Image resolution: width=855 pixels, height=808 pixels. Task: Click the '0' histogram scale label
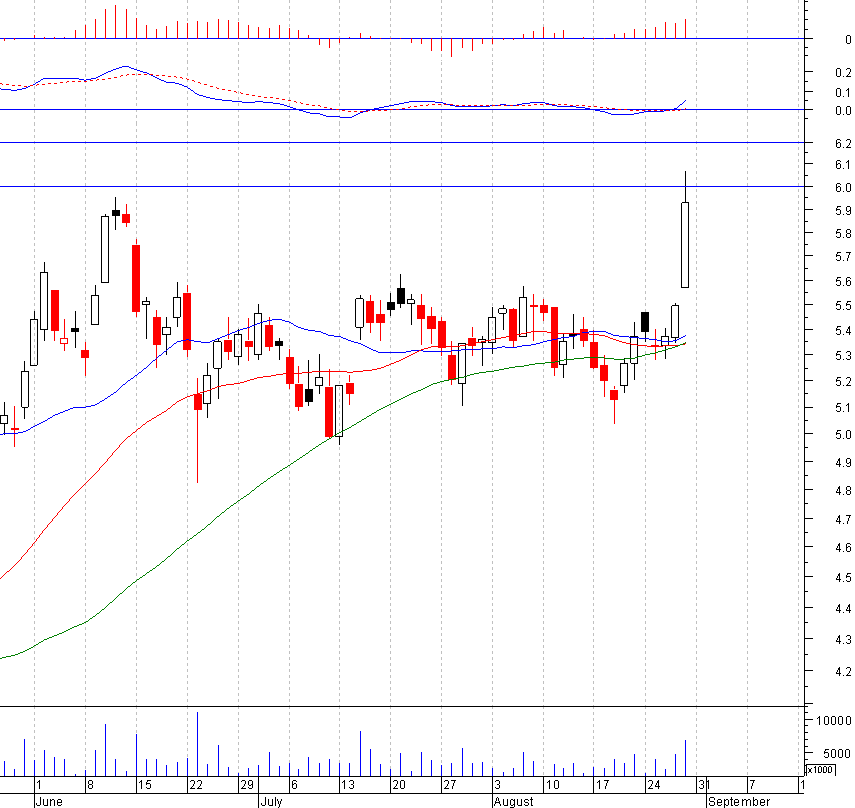click(848, 40)
